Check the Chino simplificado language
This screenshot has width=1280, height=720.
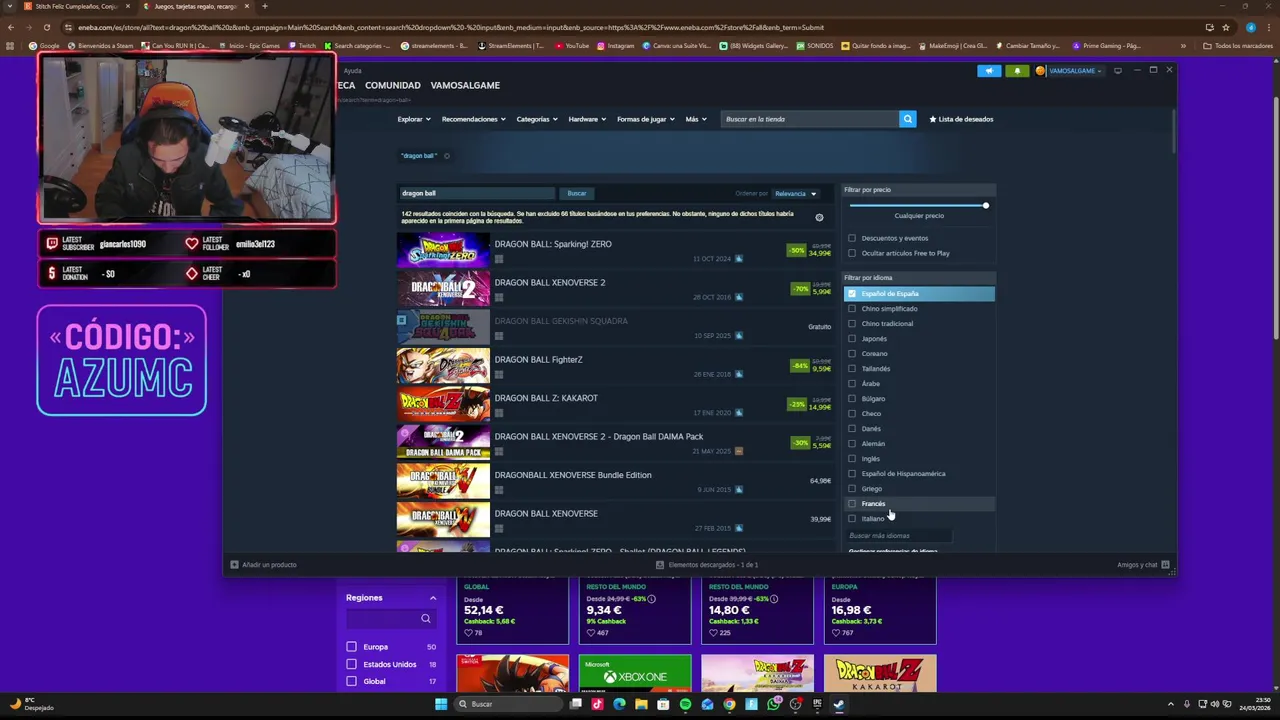(x=852, y=308)
